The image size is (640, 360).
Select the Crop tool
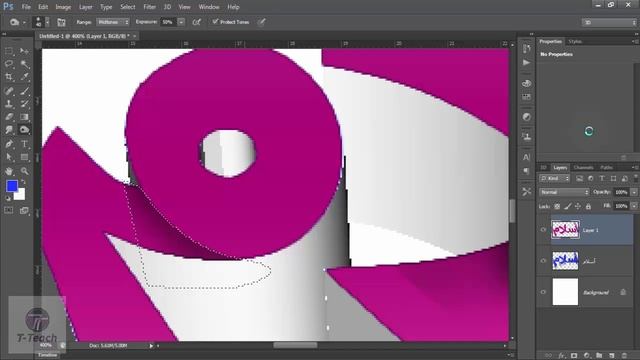click(9, 77)
